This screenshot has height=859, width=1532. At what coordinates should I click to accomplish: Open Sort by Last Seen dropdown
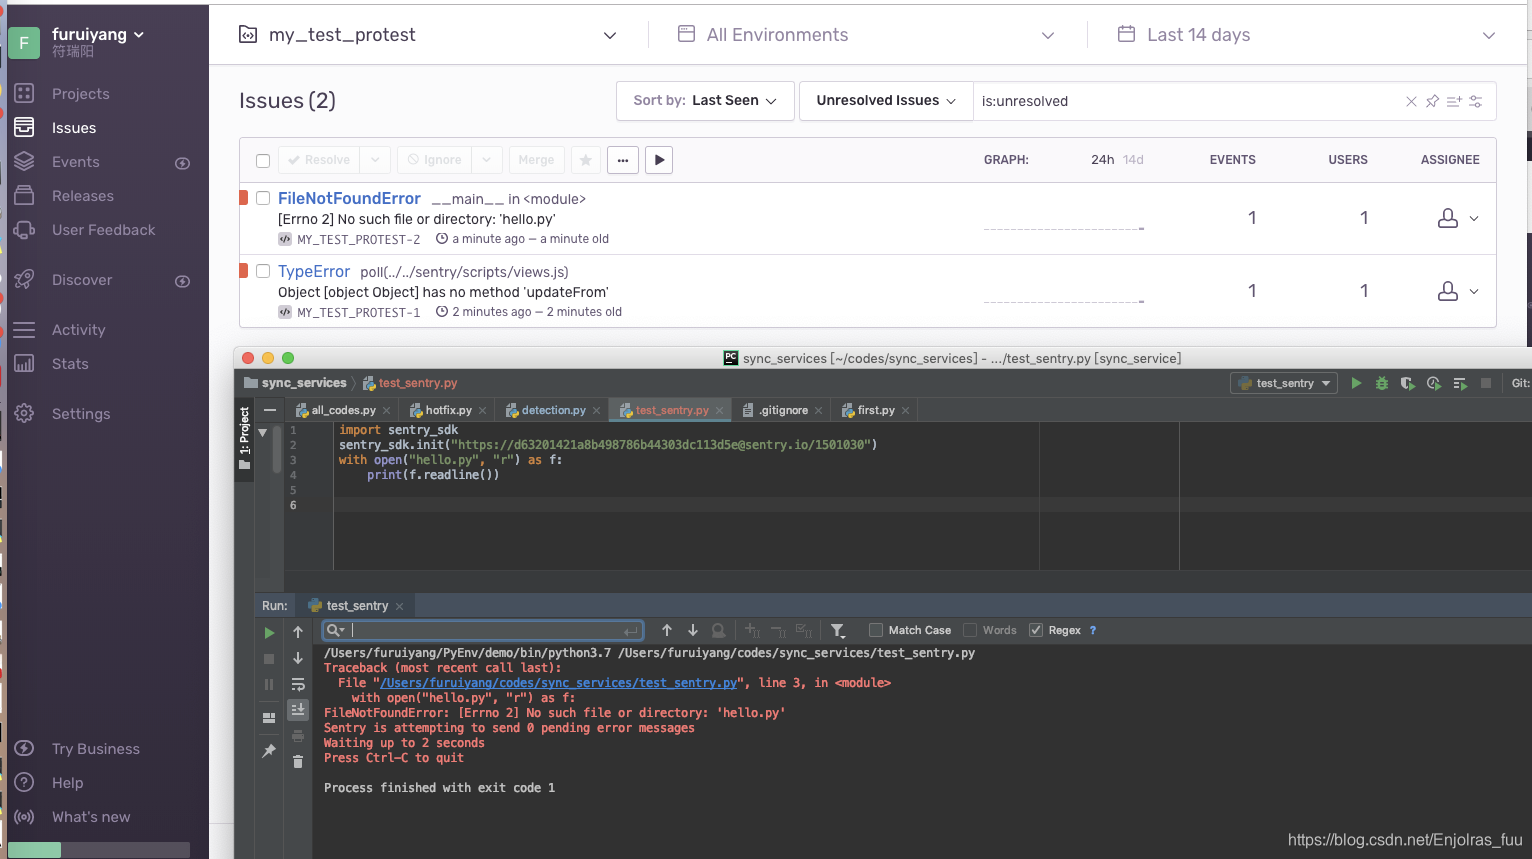click(x=705, y=101)
